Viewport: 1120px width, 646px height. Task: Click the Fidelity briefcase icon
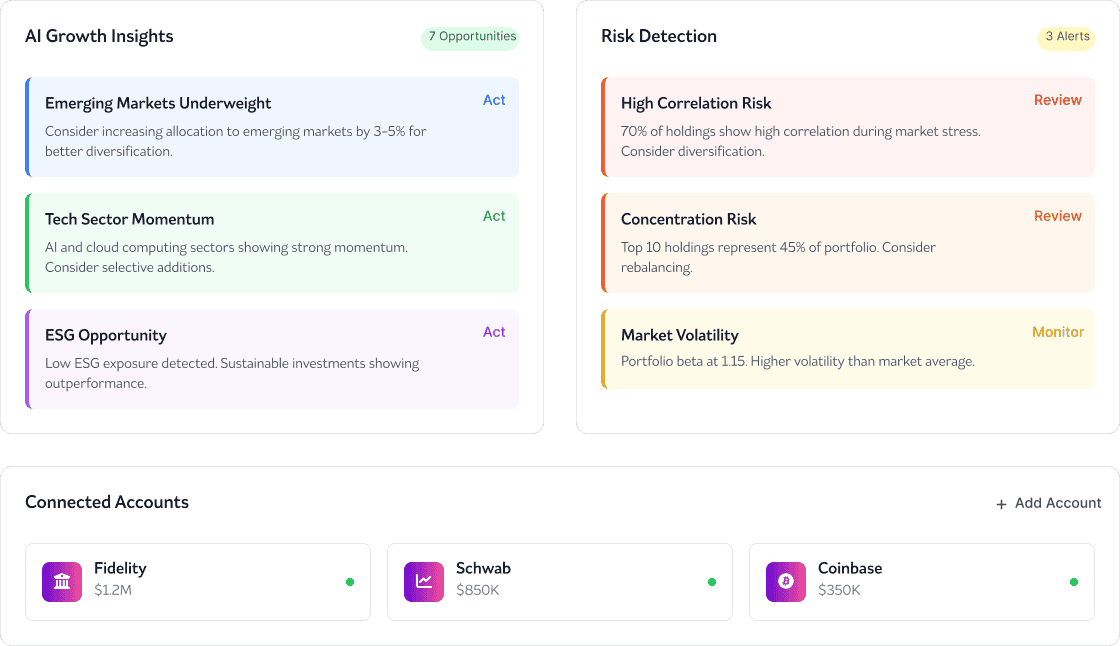pos(61,581)
